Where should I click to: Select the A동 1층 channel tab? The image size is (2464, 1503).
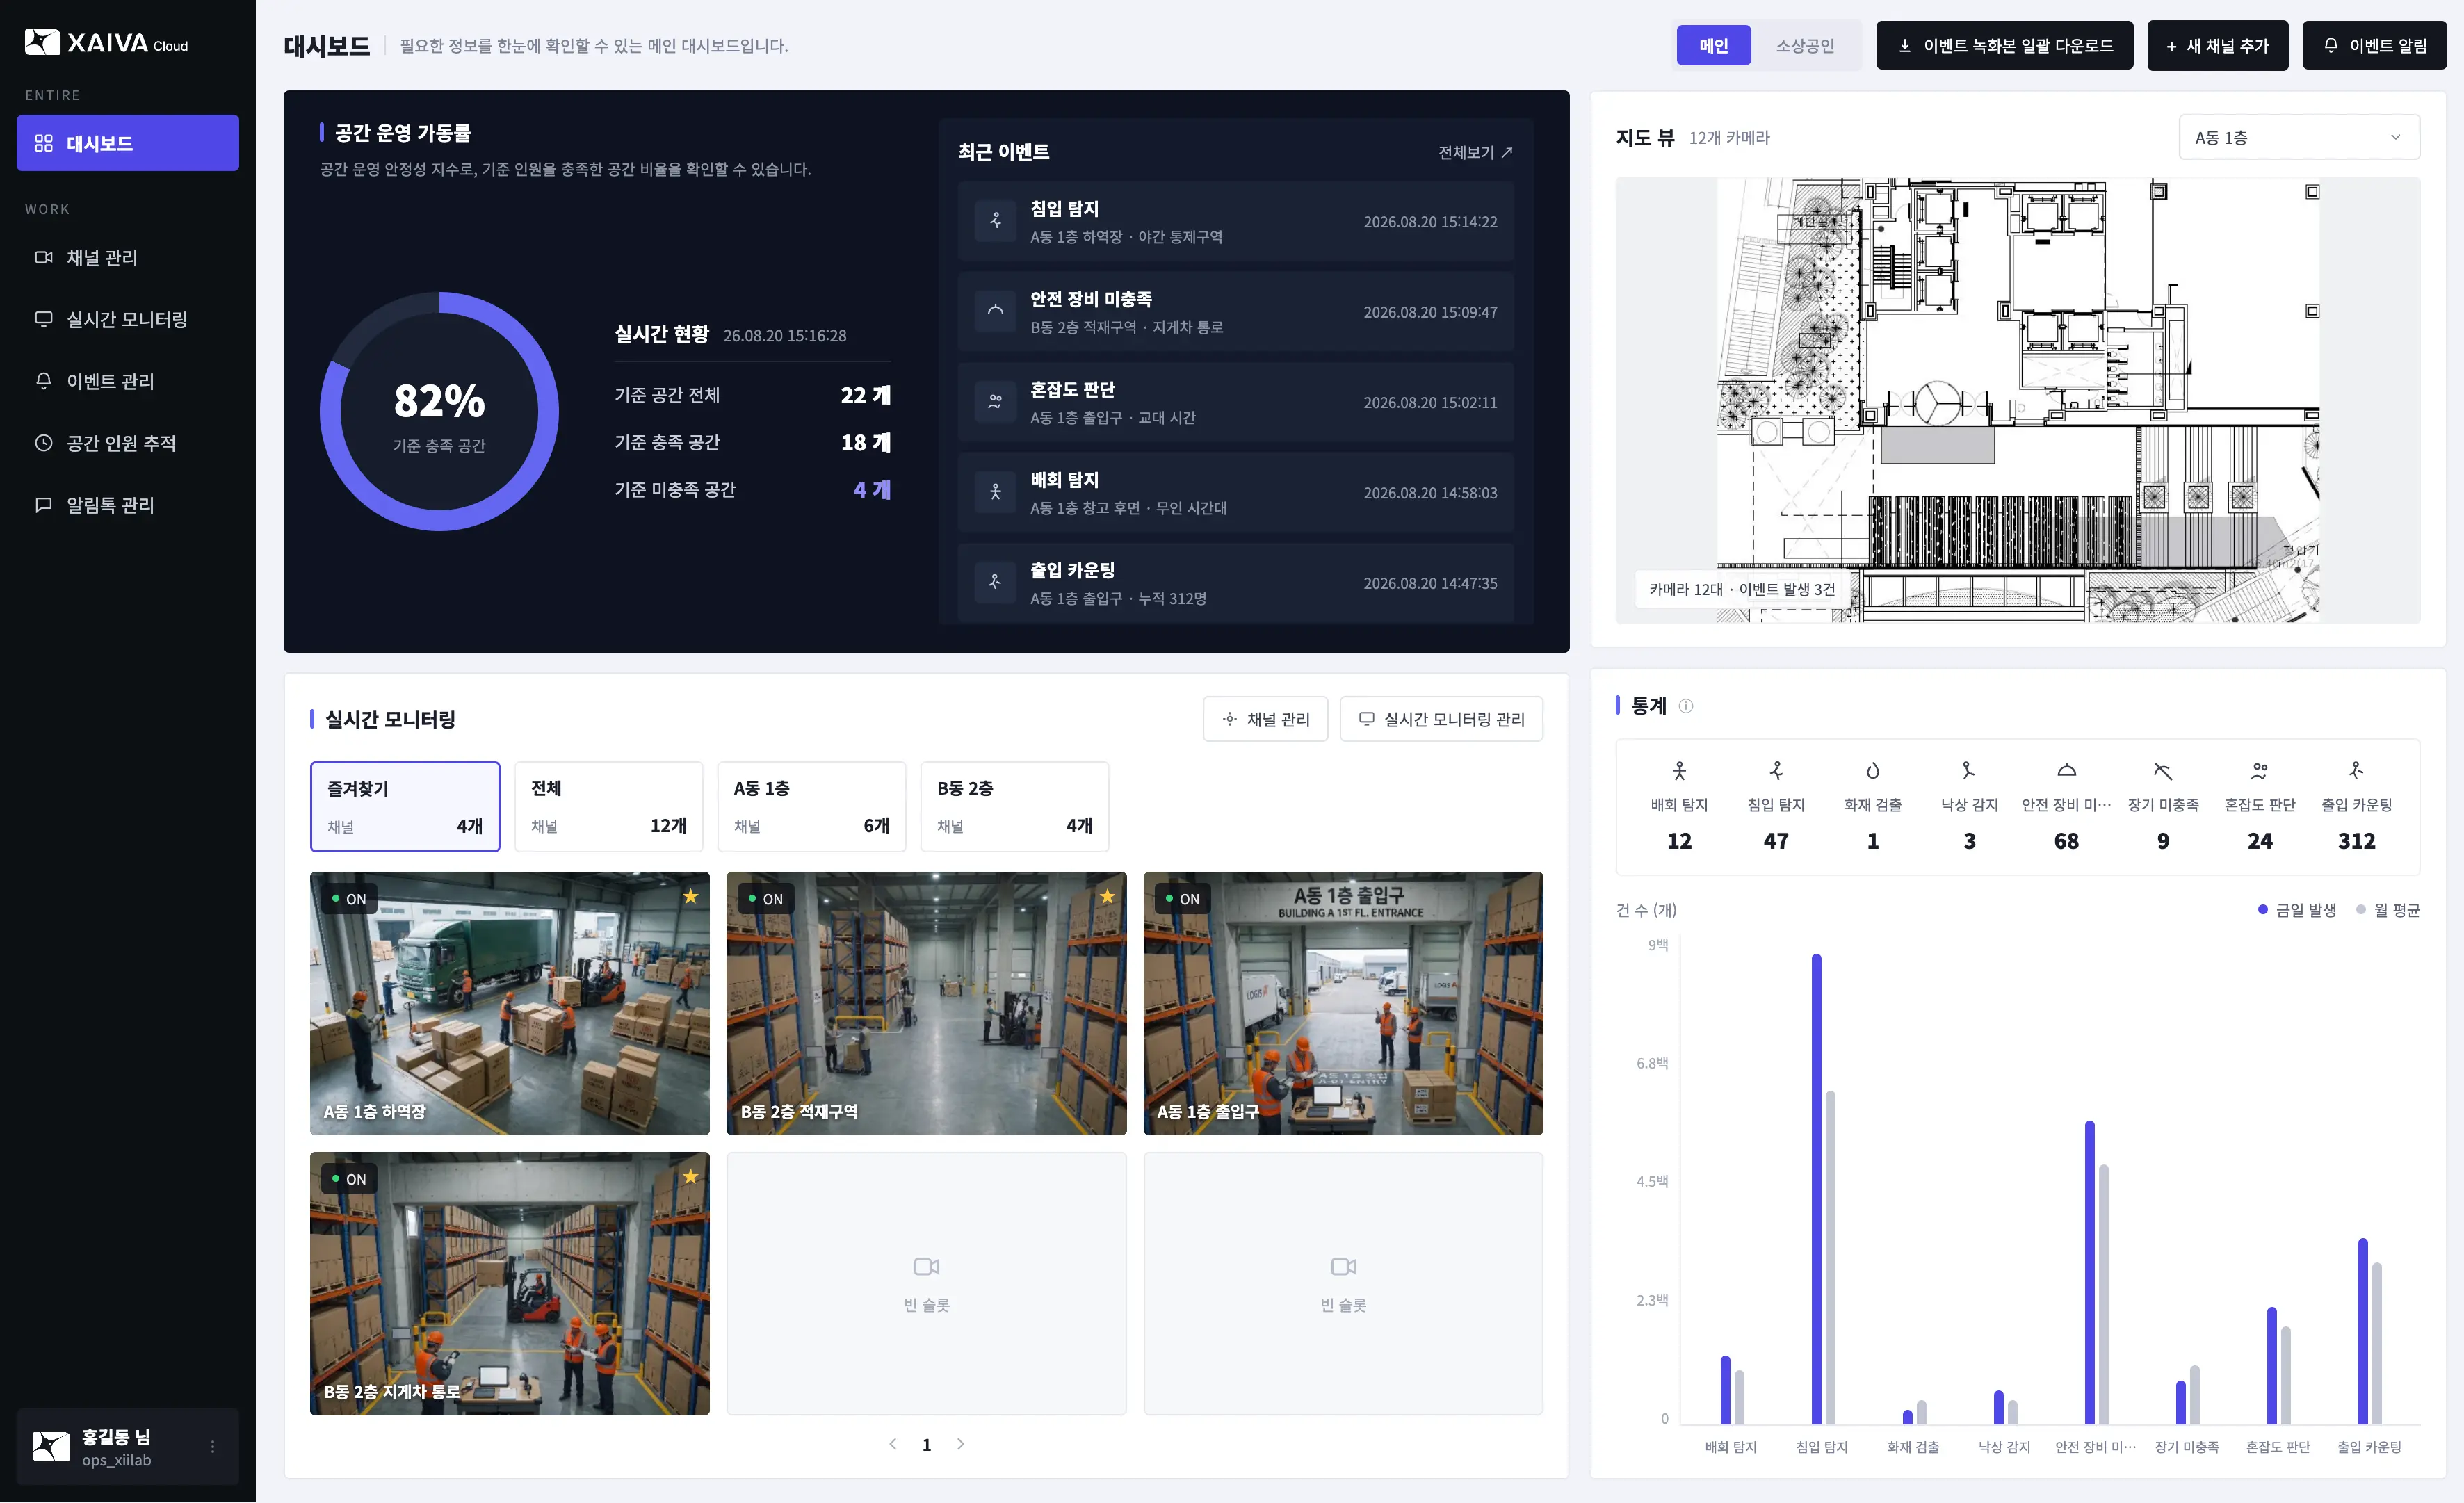coord(812,807)
